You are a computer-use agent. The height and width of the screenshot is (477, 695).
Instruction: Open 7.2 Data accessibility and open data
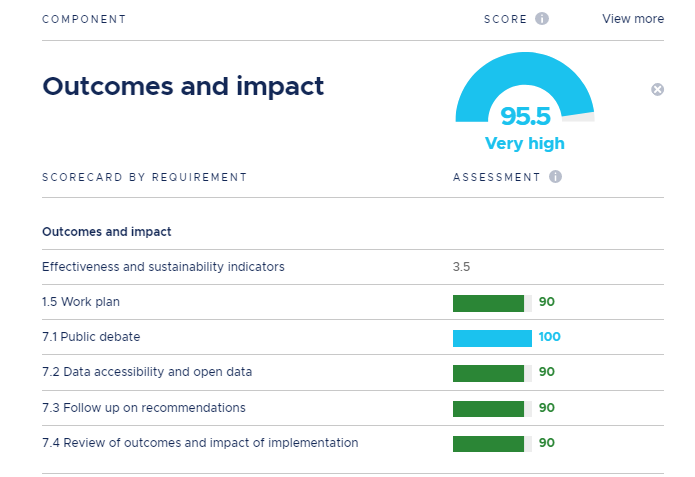click(x=147, y=372)
